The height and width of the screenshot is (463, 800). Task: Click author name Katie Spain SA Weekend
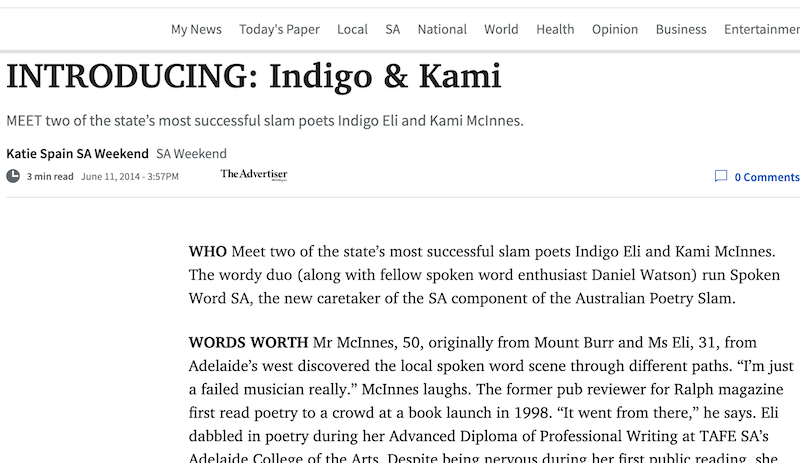tap(77, 154)
